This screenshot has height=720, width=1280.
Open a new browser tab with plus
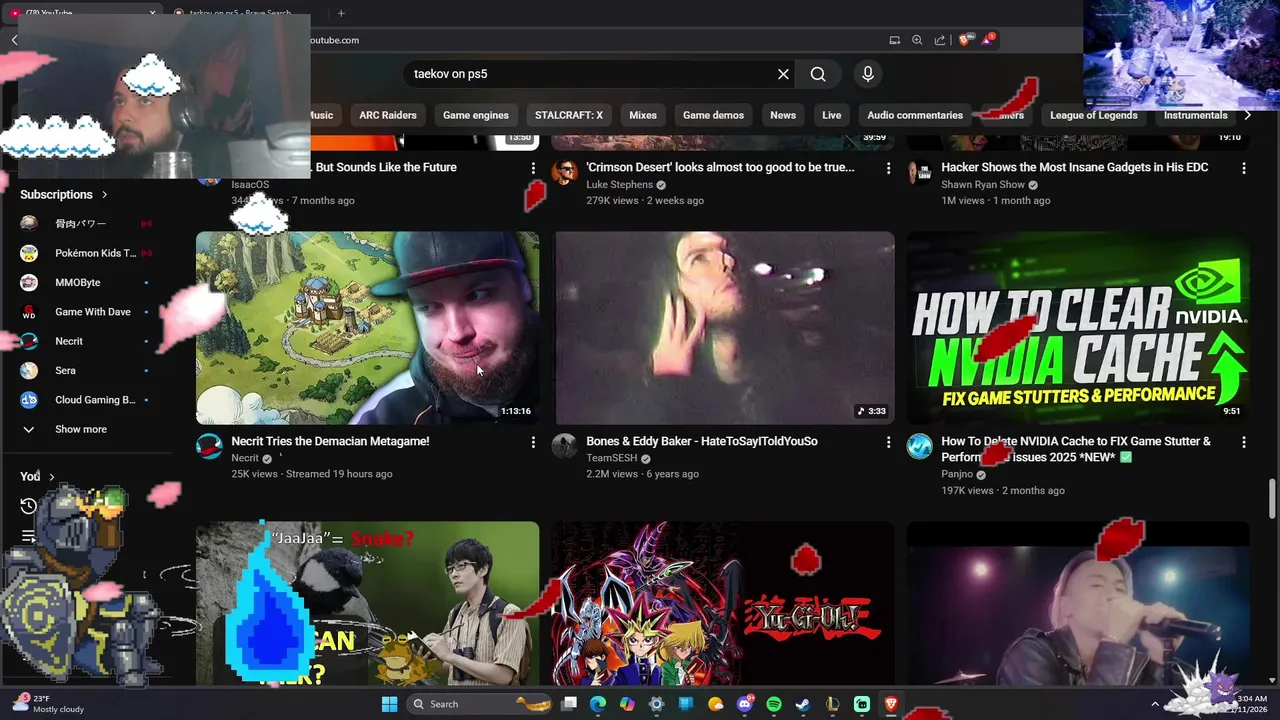(341, 13)
